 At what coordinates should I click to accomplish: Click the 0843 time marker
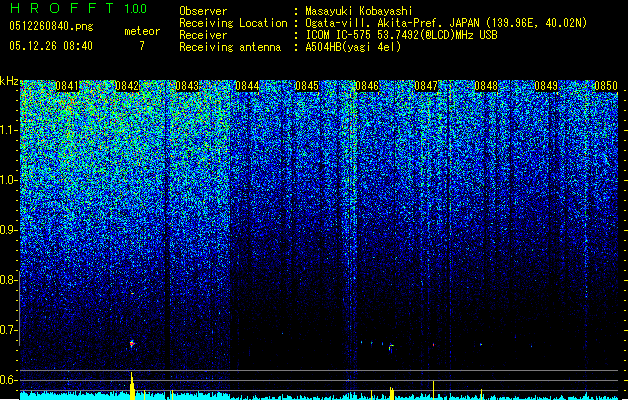point(187,86)
